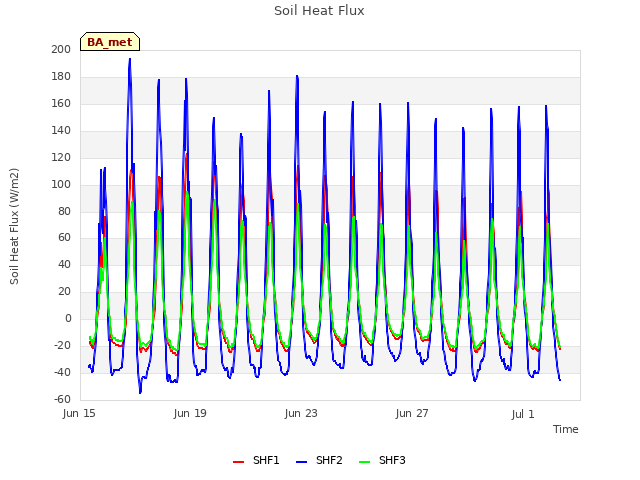Click the 200 y-axis tick label
This screenshot has width=640, height=480.
point(61,49)
